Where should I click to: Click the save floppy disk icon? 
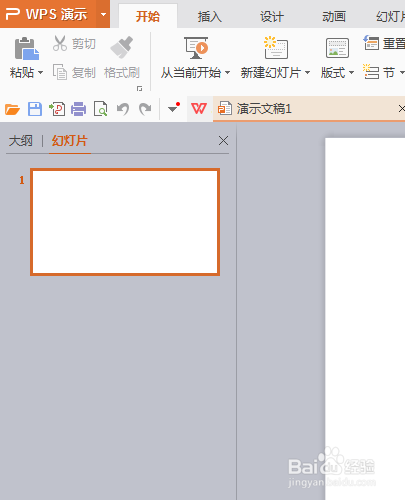[35, 109]
